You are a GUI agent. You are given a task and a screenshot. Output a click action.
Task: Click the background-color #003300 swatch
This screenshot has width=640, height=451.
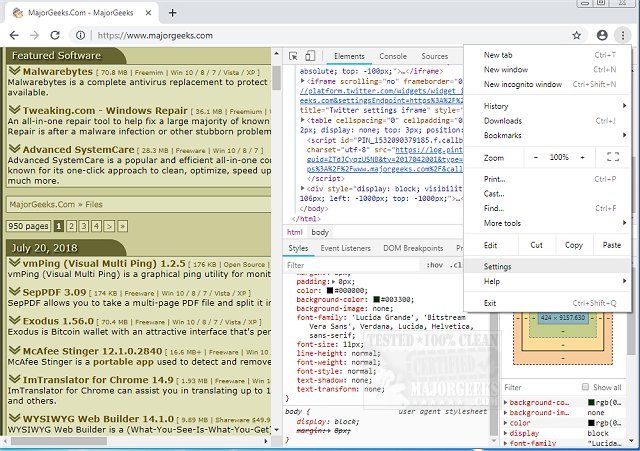click(376, 299)
